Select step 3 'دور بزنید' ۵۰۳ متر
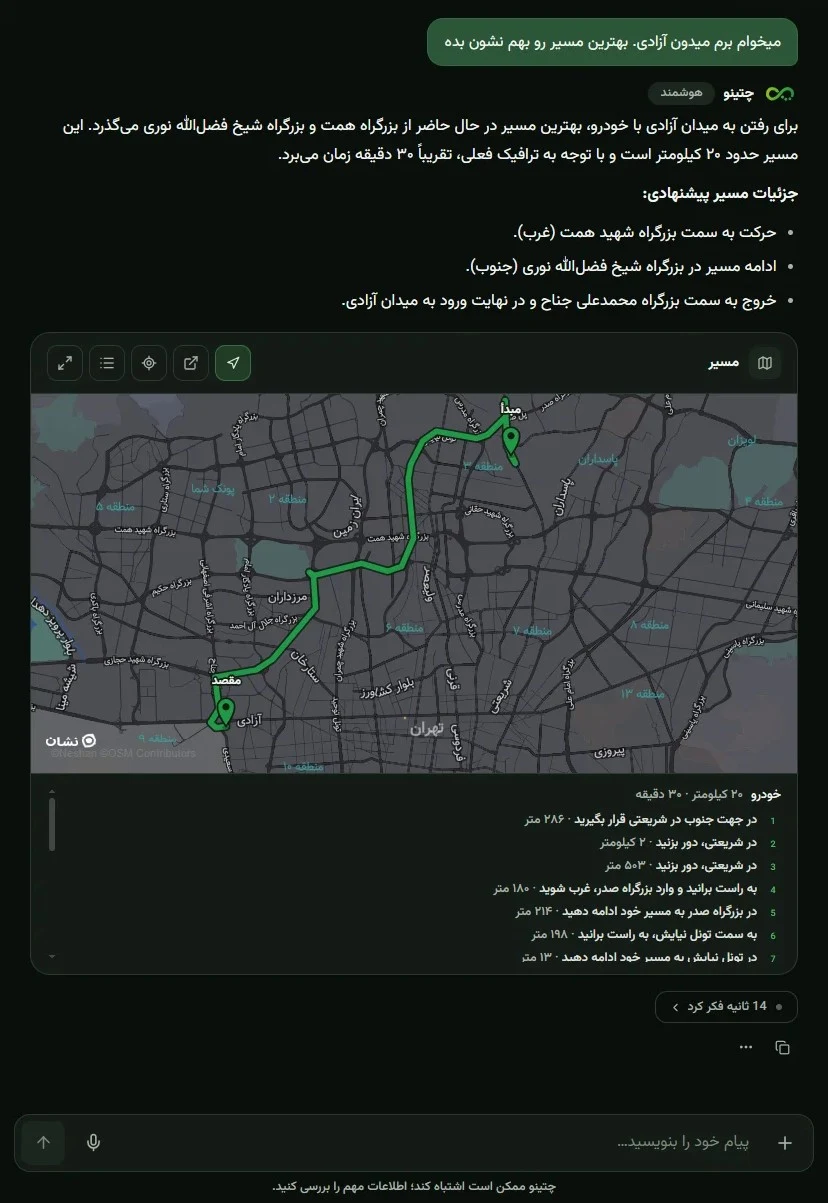The width and height of the screenshot is (828, 1203). (x=681, y=866)
